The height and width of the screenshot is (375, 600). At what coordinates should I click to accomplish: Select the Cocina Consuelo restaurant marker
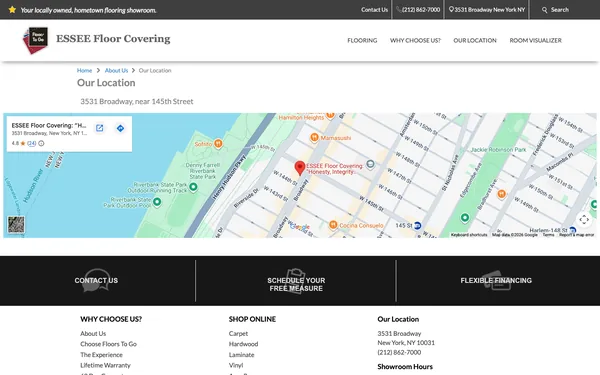coord(333,225)
